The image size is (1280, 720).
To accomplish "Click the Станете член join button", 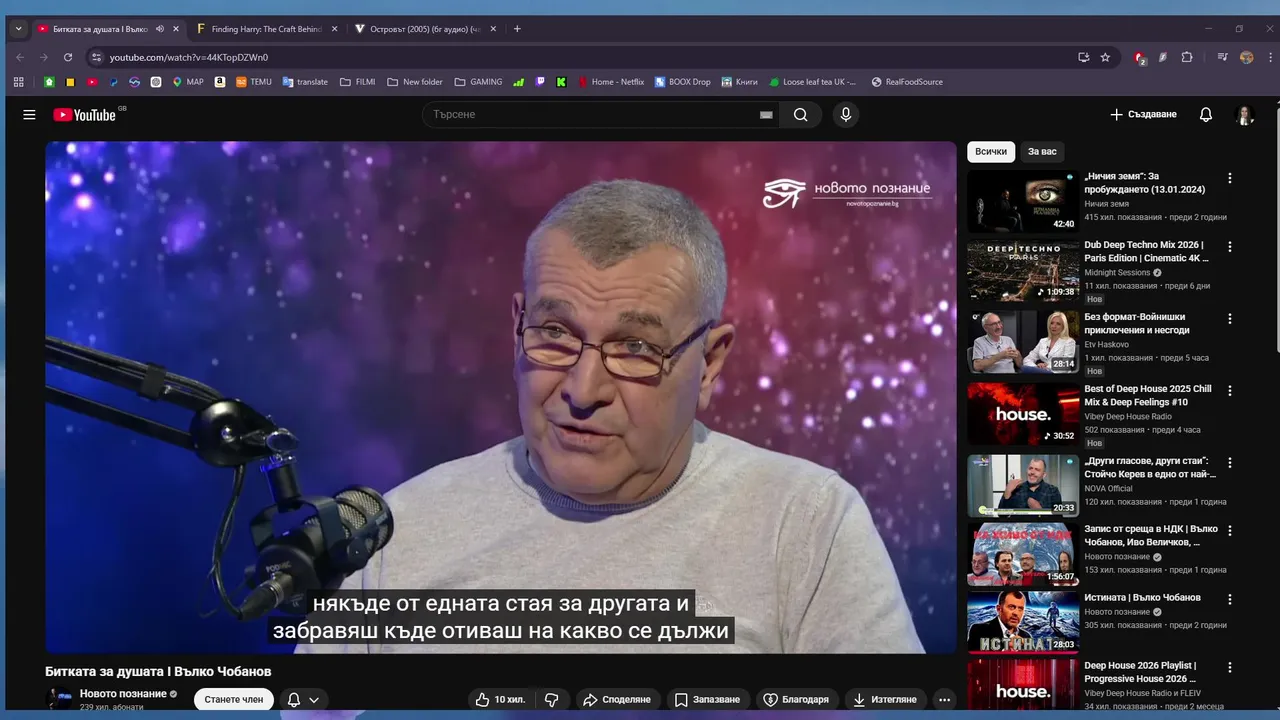I will (234, 700).
